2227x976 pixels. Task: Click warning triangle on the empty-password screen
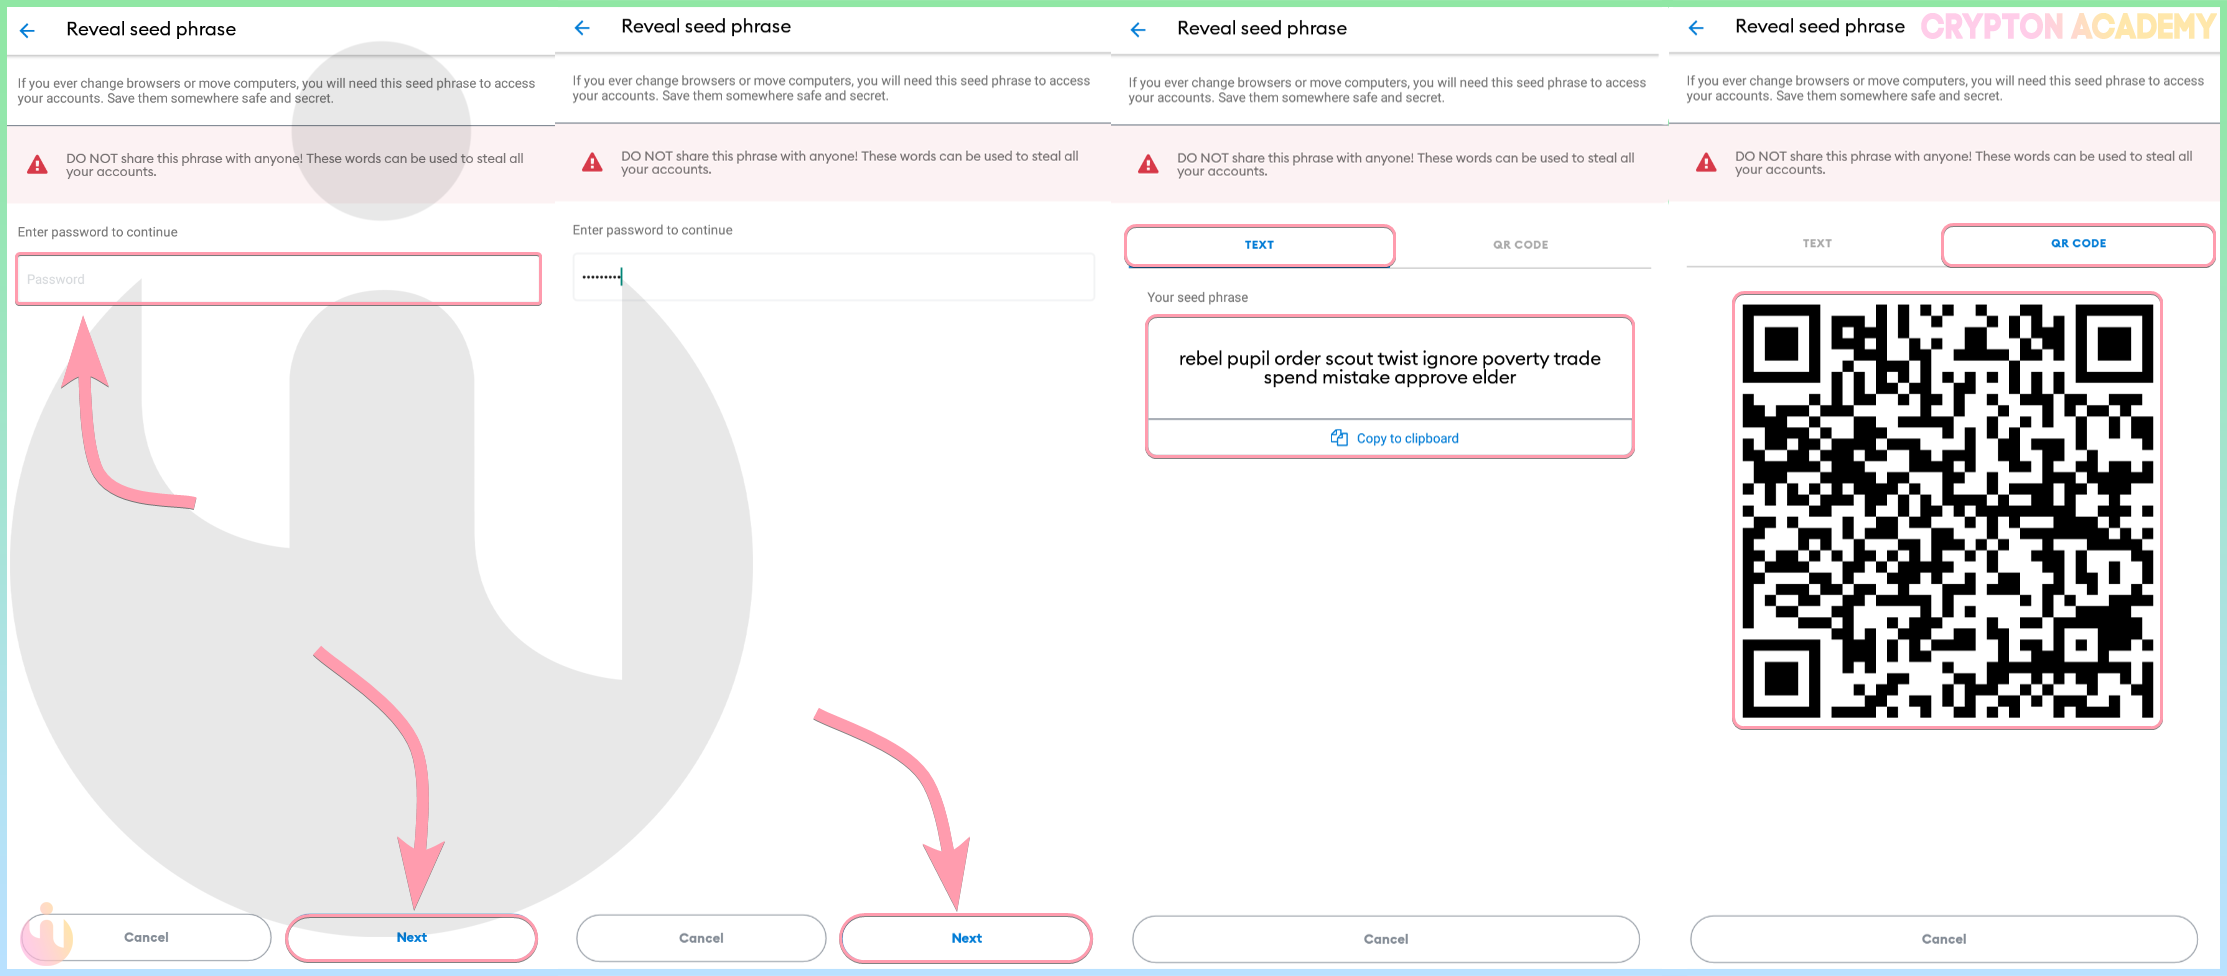[37, 165]
